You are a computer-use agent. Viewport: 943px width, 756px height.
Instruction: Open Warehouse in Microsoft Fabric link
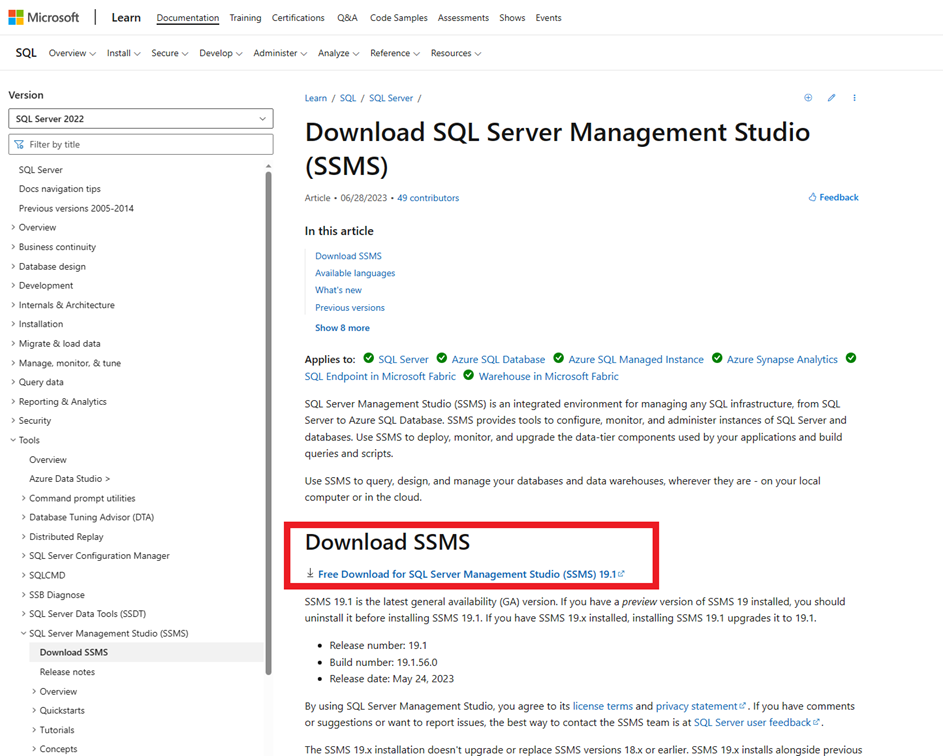pyautogui.click(x=548, y=376)
